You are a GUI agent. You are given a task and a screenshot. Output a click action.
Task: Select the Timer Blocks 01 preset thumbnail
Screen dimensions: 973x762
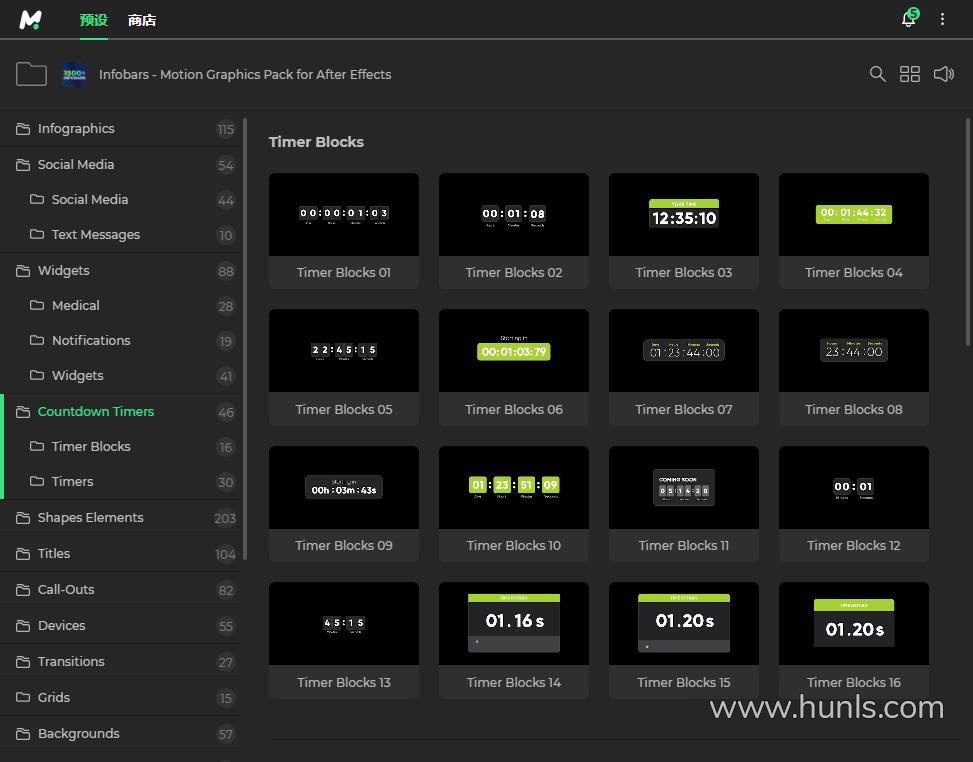[x=344, y=215]
